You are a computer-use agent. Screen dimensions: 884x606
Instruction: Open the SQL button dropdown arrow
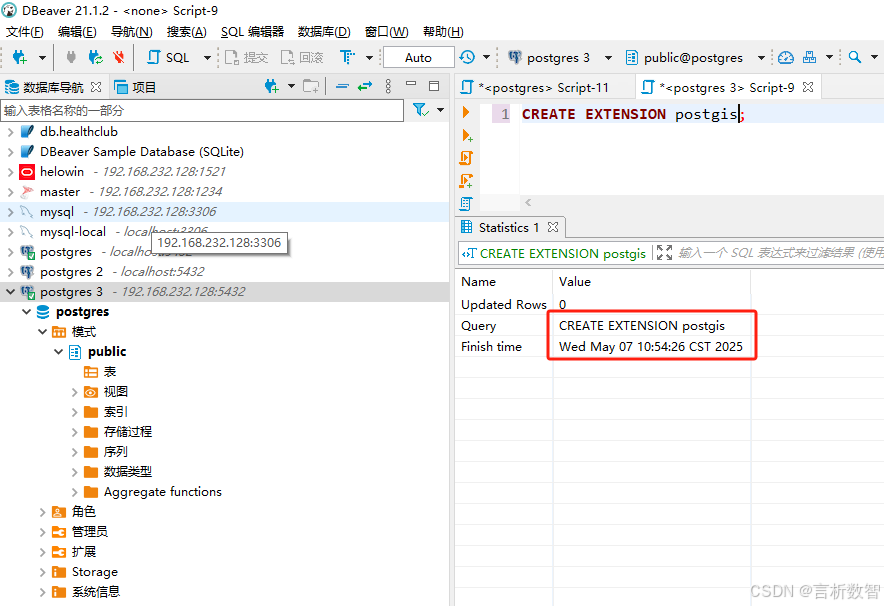coord(207,57)
